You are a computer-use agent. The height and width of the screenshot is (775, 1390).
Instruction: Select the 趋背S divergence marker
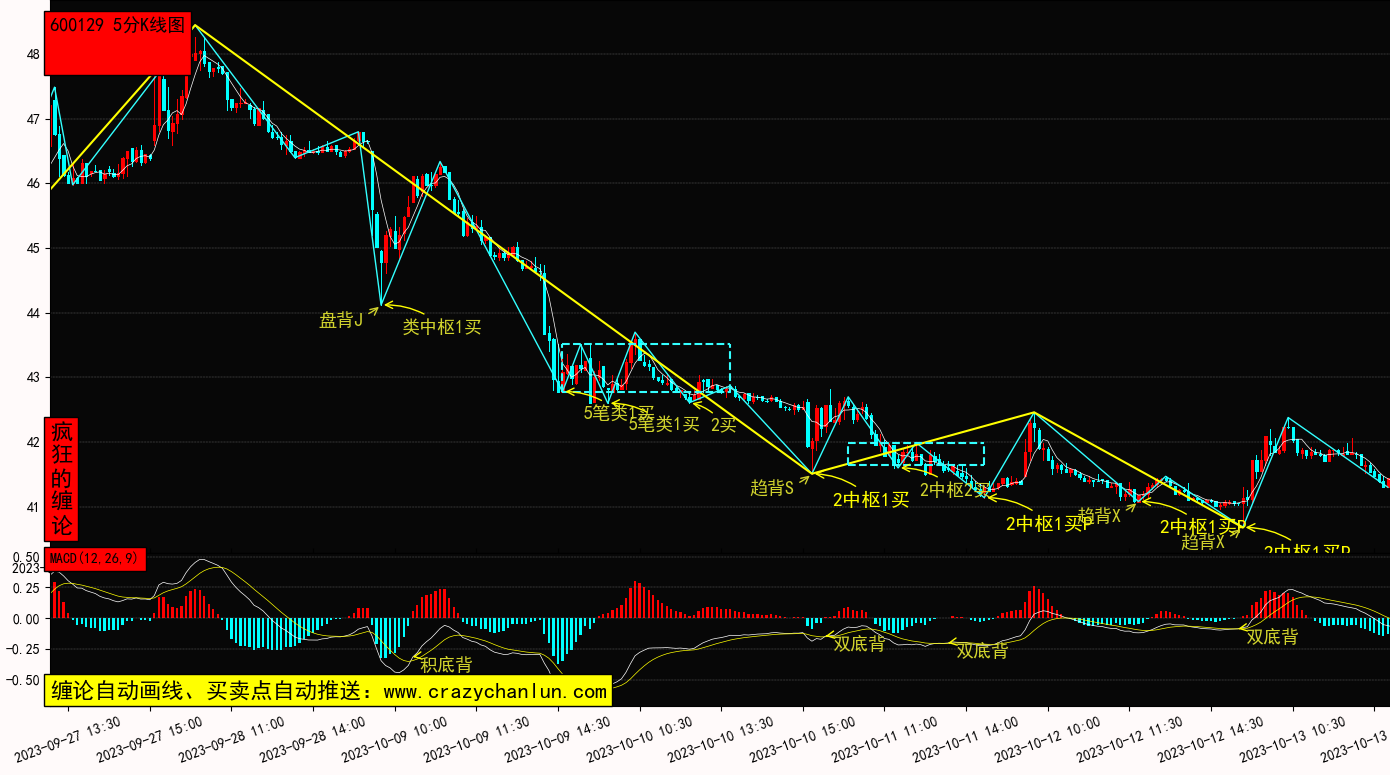click(771, 488)
